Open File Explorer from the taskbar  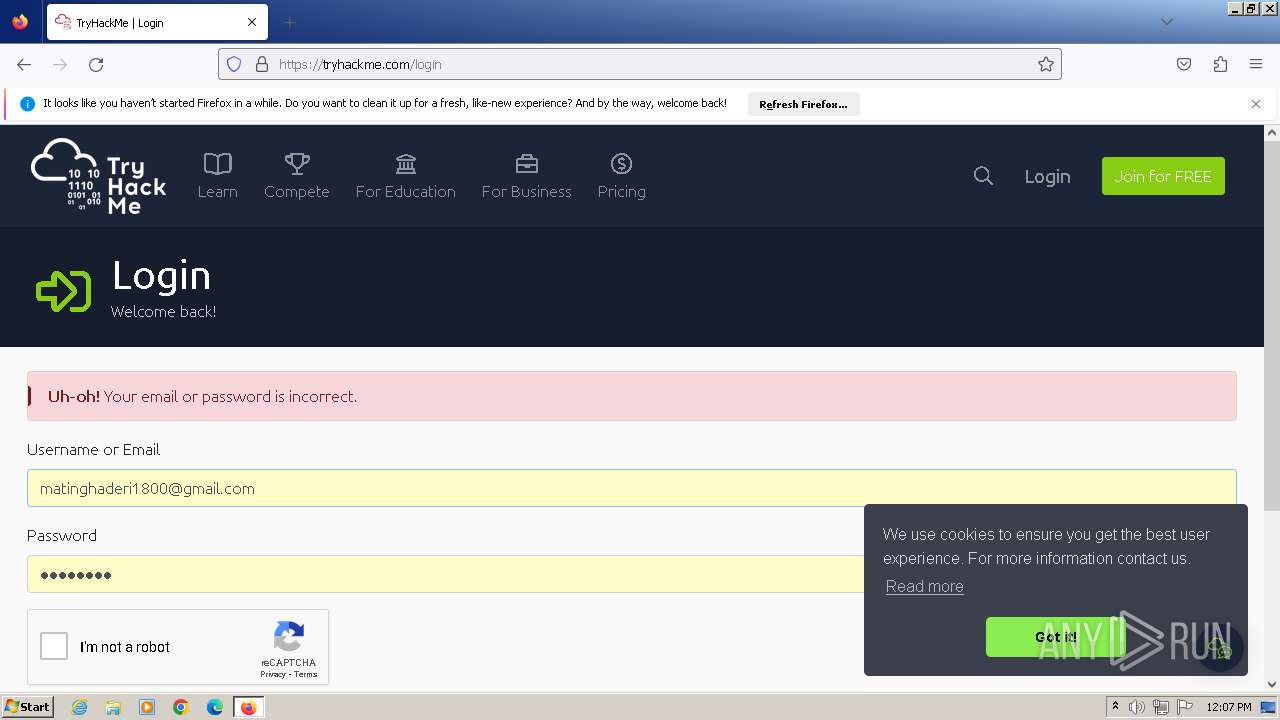[113, 707]
